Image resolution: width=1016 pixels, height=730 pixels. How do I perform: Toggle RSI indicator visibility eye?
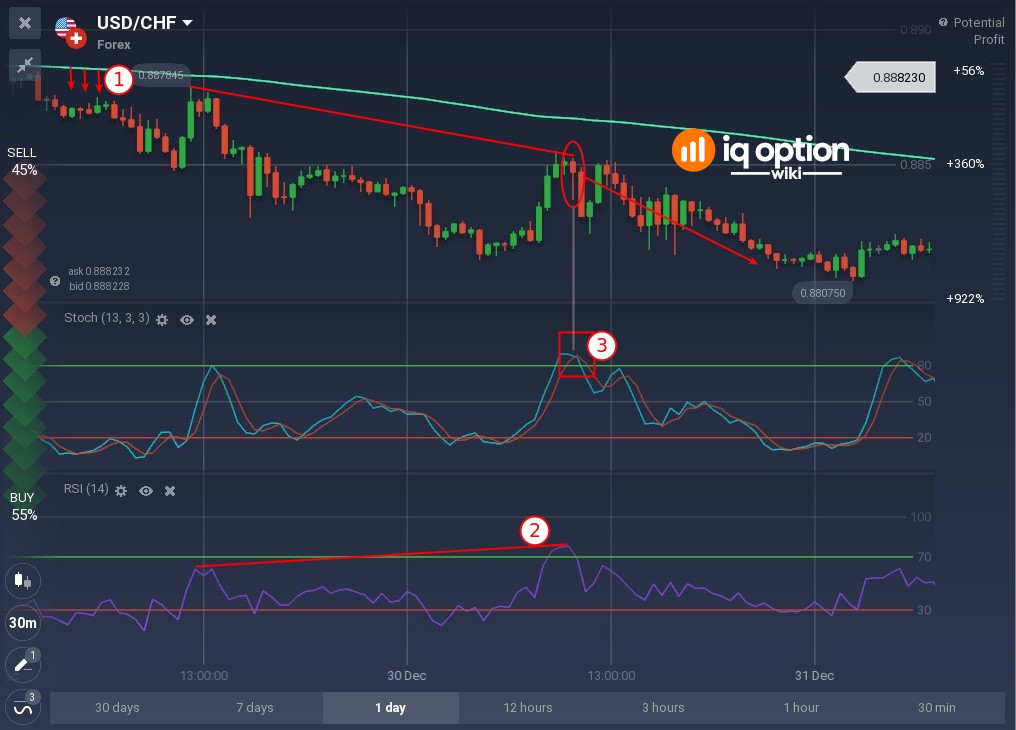click(x=146, y=491)
